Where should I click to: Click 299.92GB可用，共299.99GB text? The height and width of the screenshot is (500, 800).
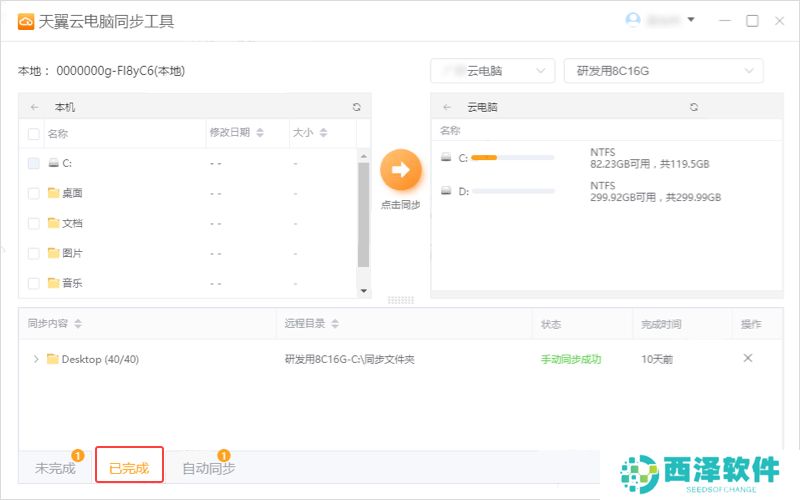point(656,197)
